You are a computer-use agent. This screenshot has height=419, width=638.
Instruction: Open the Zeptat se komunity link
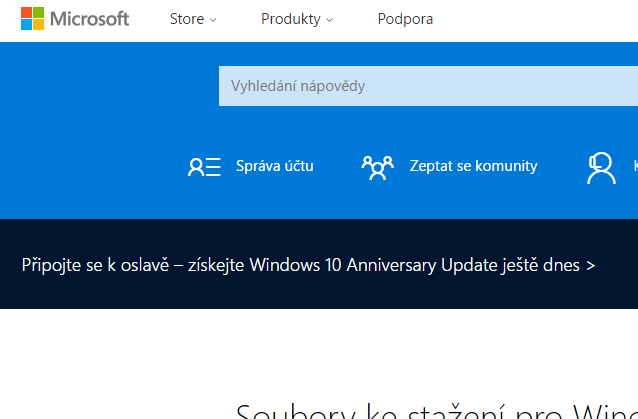(x=473, y=166)
